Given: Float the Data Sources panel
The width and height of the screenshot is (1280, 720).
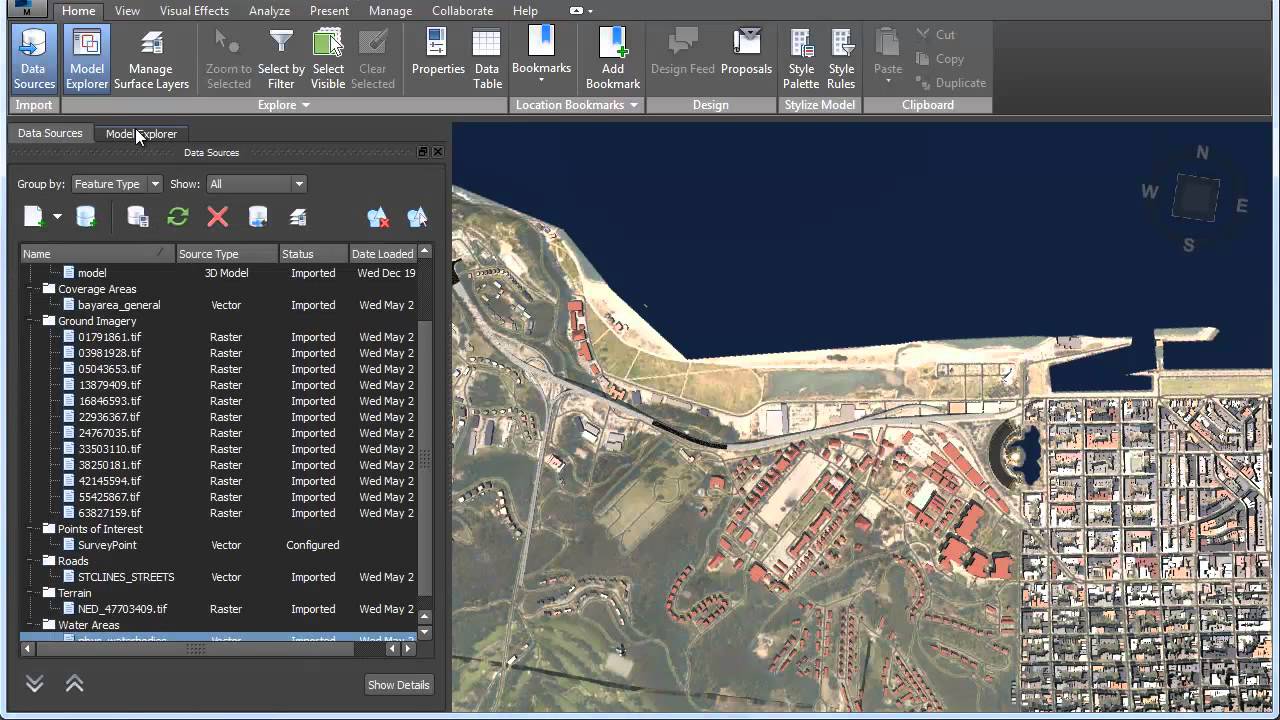Looking at the screenshot, I should click(423, 152).
